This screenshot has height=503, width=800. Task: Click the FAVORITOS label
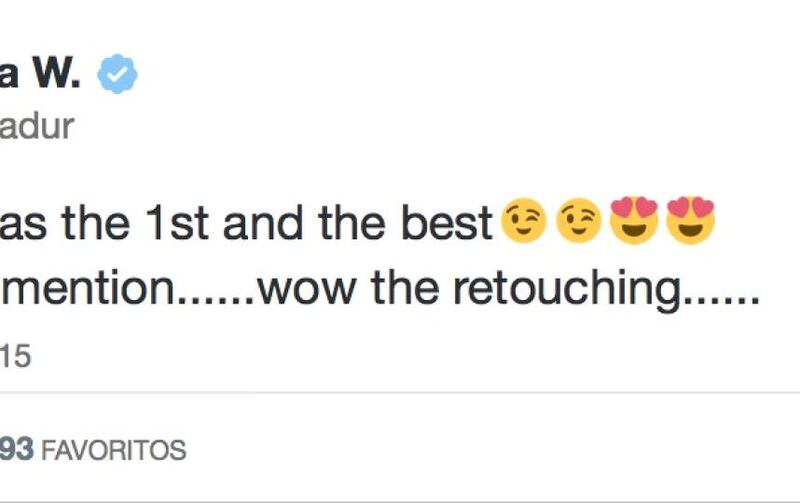tap(113, 450)
